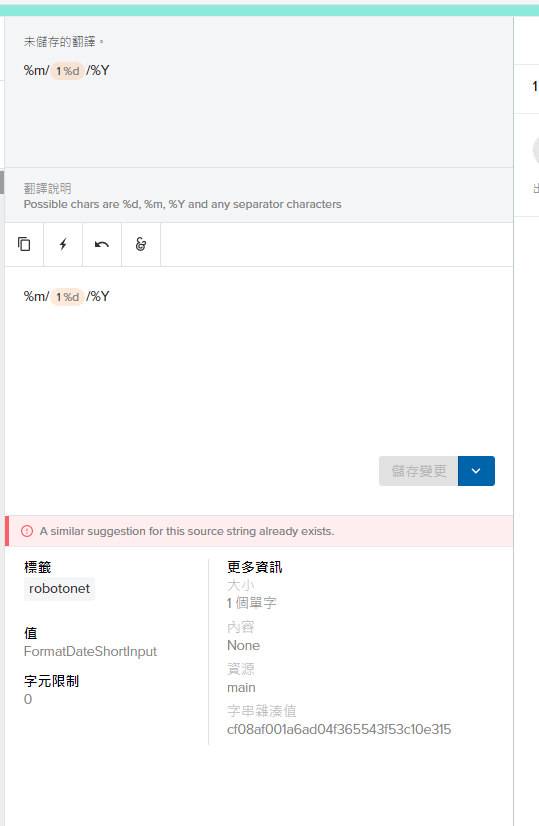The image size is (539, 826).
Task: Click the translation instructions text about separator characters
Action: [x=182, y=204]
